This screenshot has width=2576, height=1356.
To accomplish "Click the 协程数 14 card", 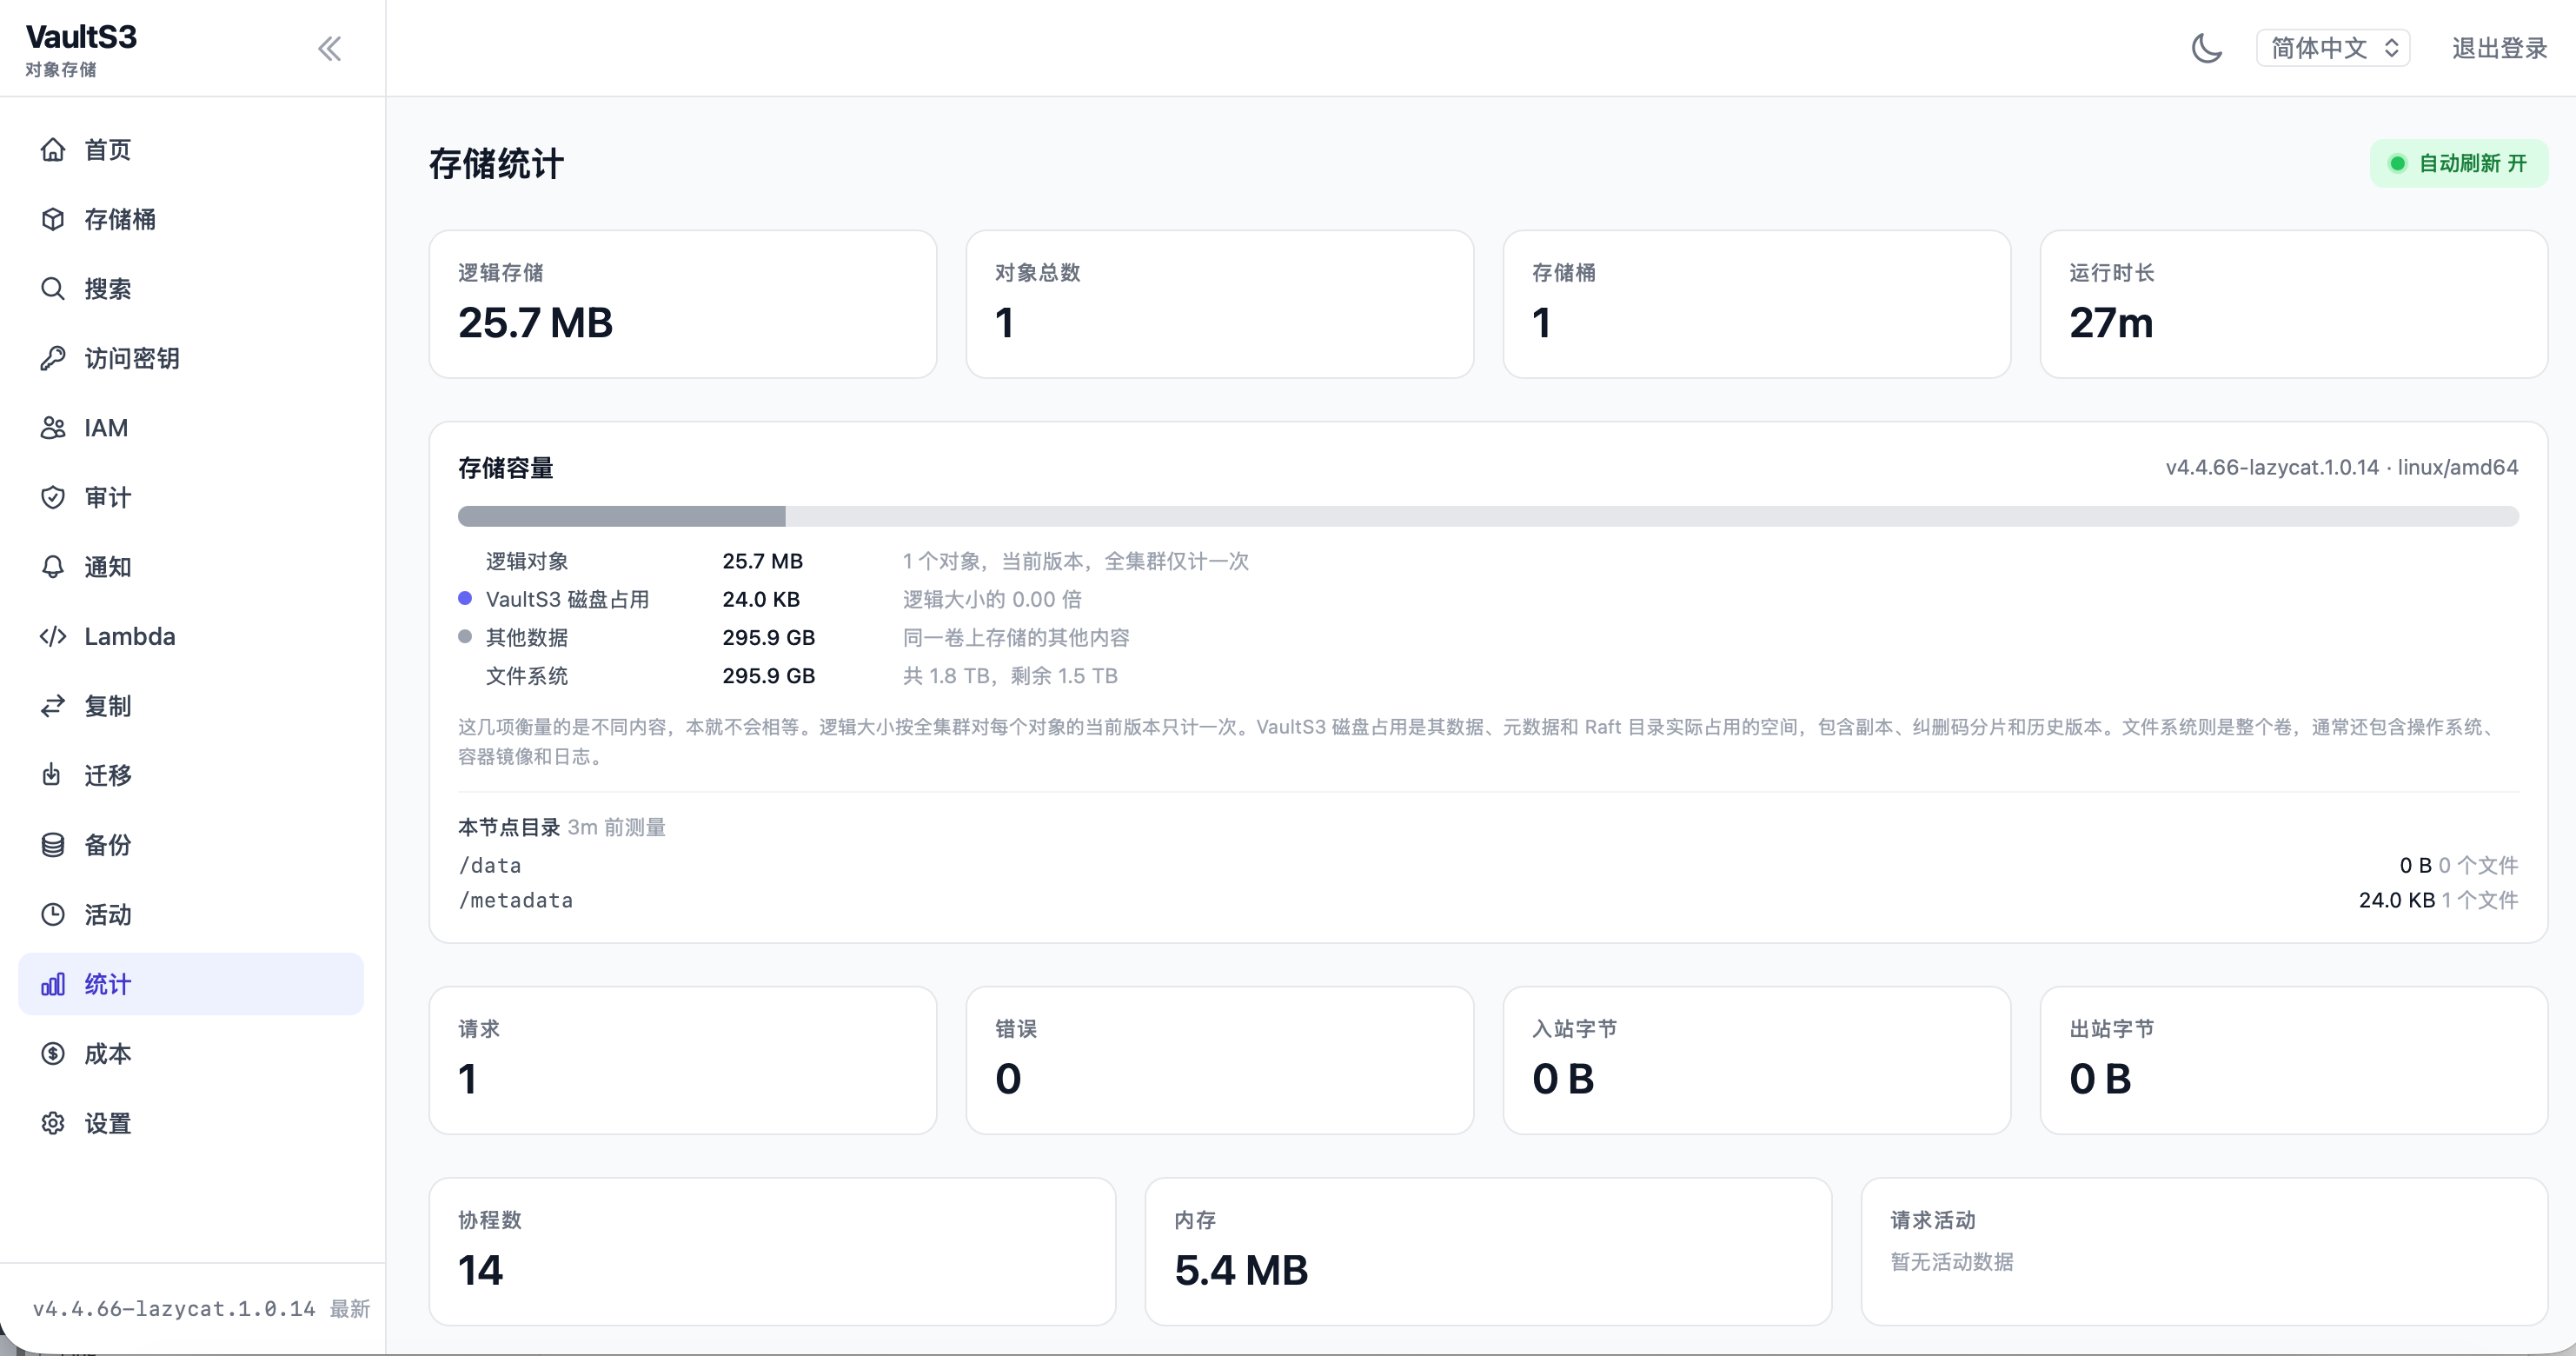I will click(x=773, y=1251).
